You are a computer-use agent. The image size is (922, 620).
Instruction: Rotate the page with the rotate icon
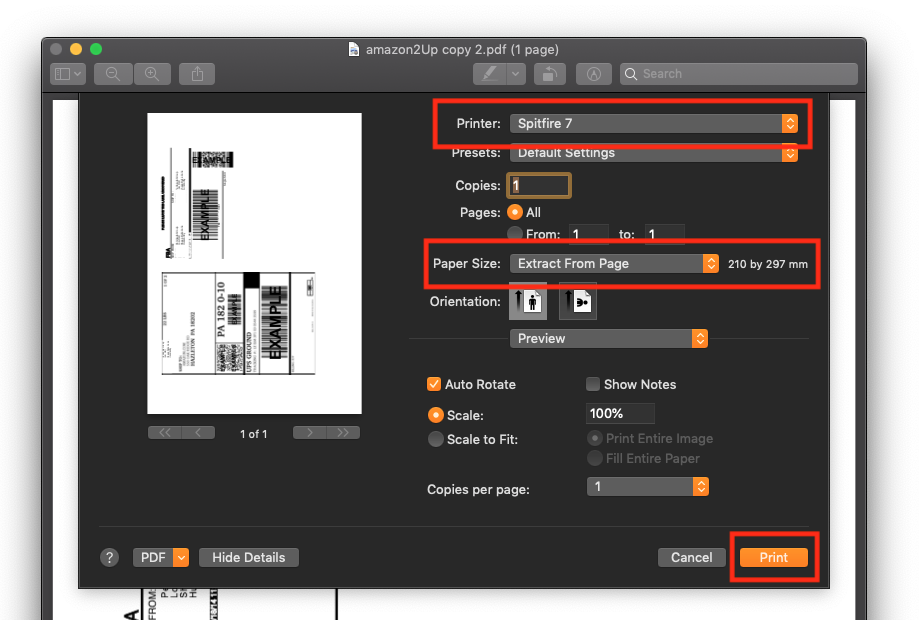pos(550,74)
